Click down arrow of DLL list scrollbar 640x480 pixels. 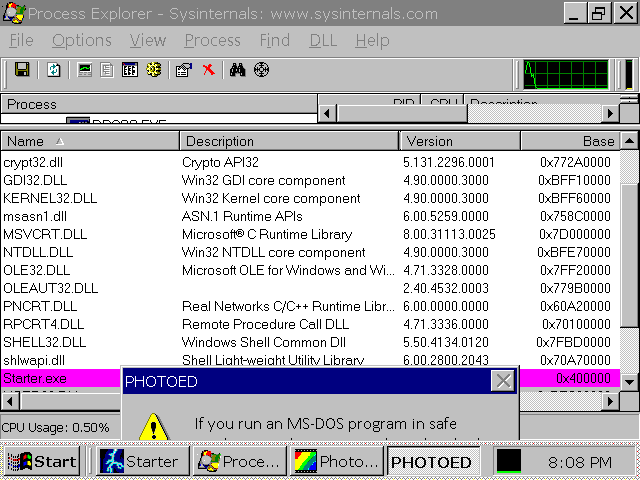click(629, 382)
